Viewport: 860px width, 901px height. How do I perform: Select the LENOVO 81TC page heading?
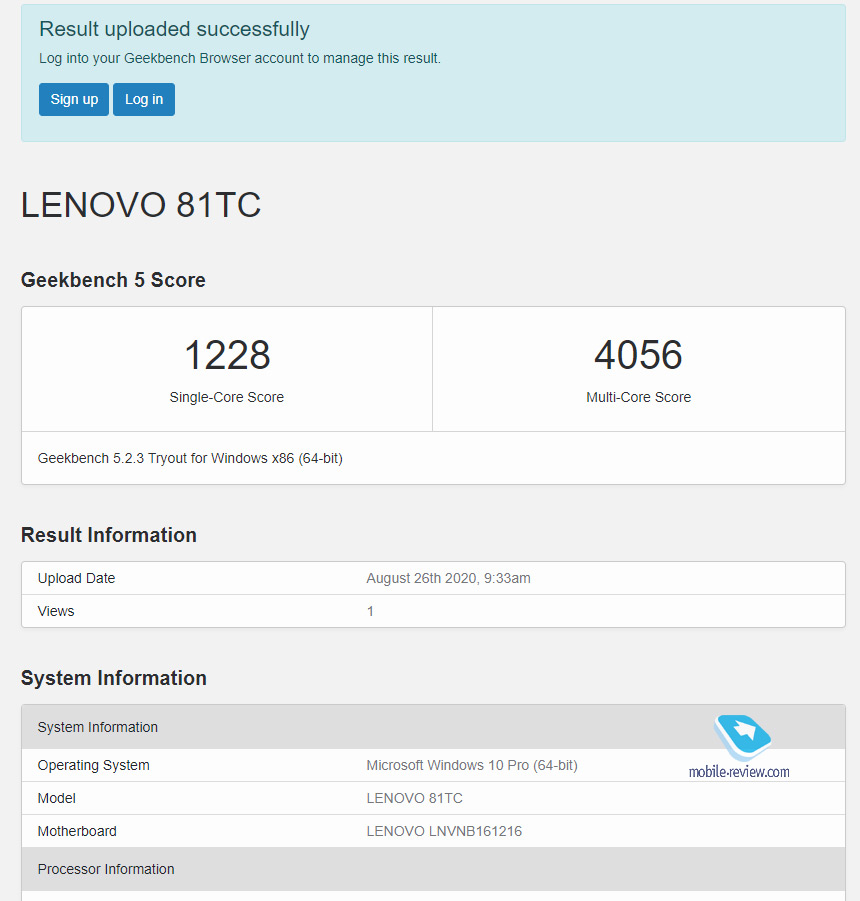point(141,205)
